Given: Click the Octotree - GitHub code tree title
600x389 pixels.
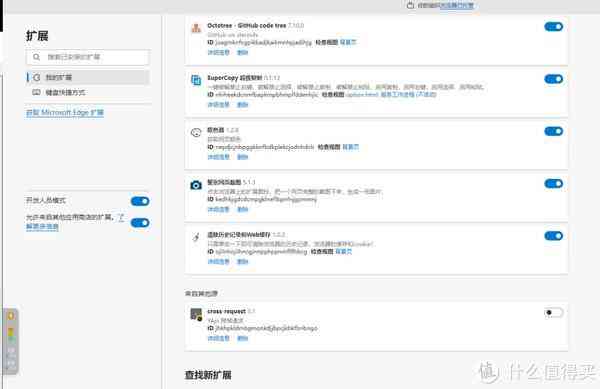Looking at the screenshot, I should pyautogui.click(x=246, y=25).
